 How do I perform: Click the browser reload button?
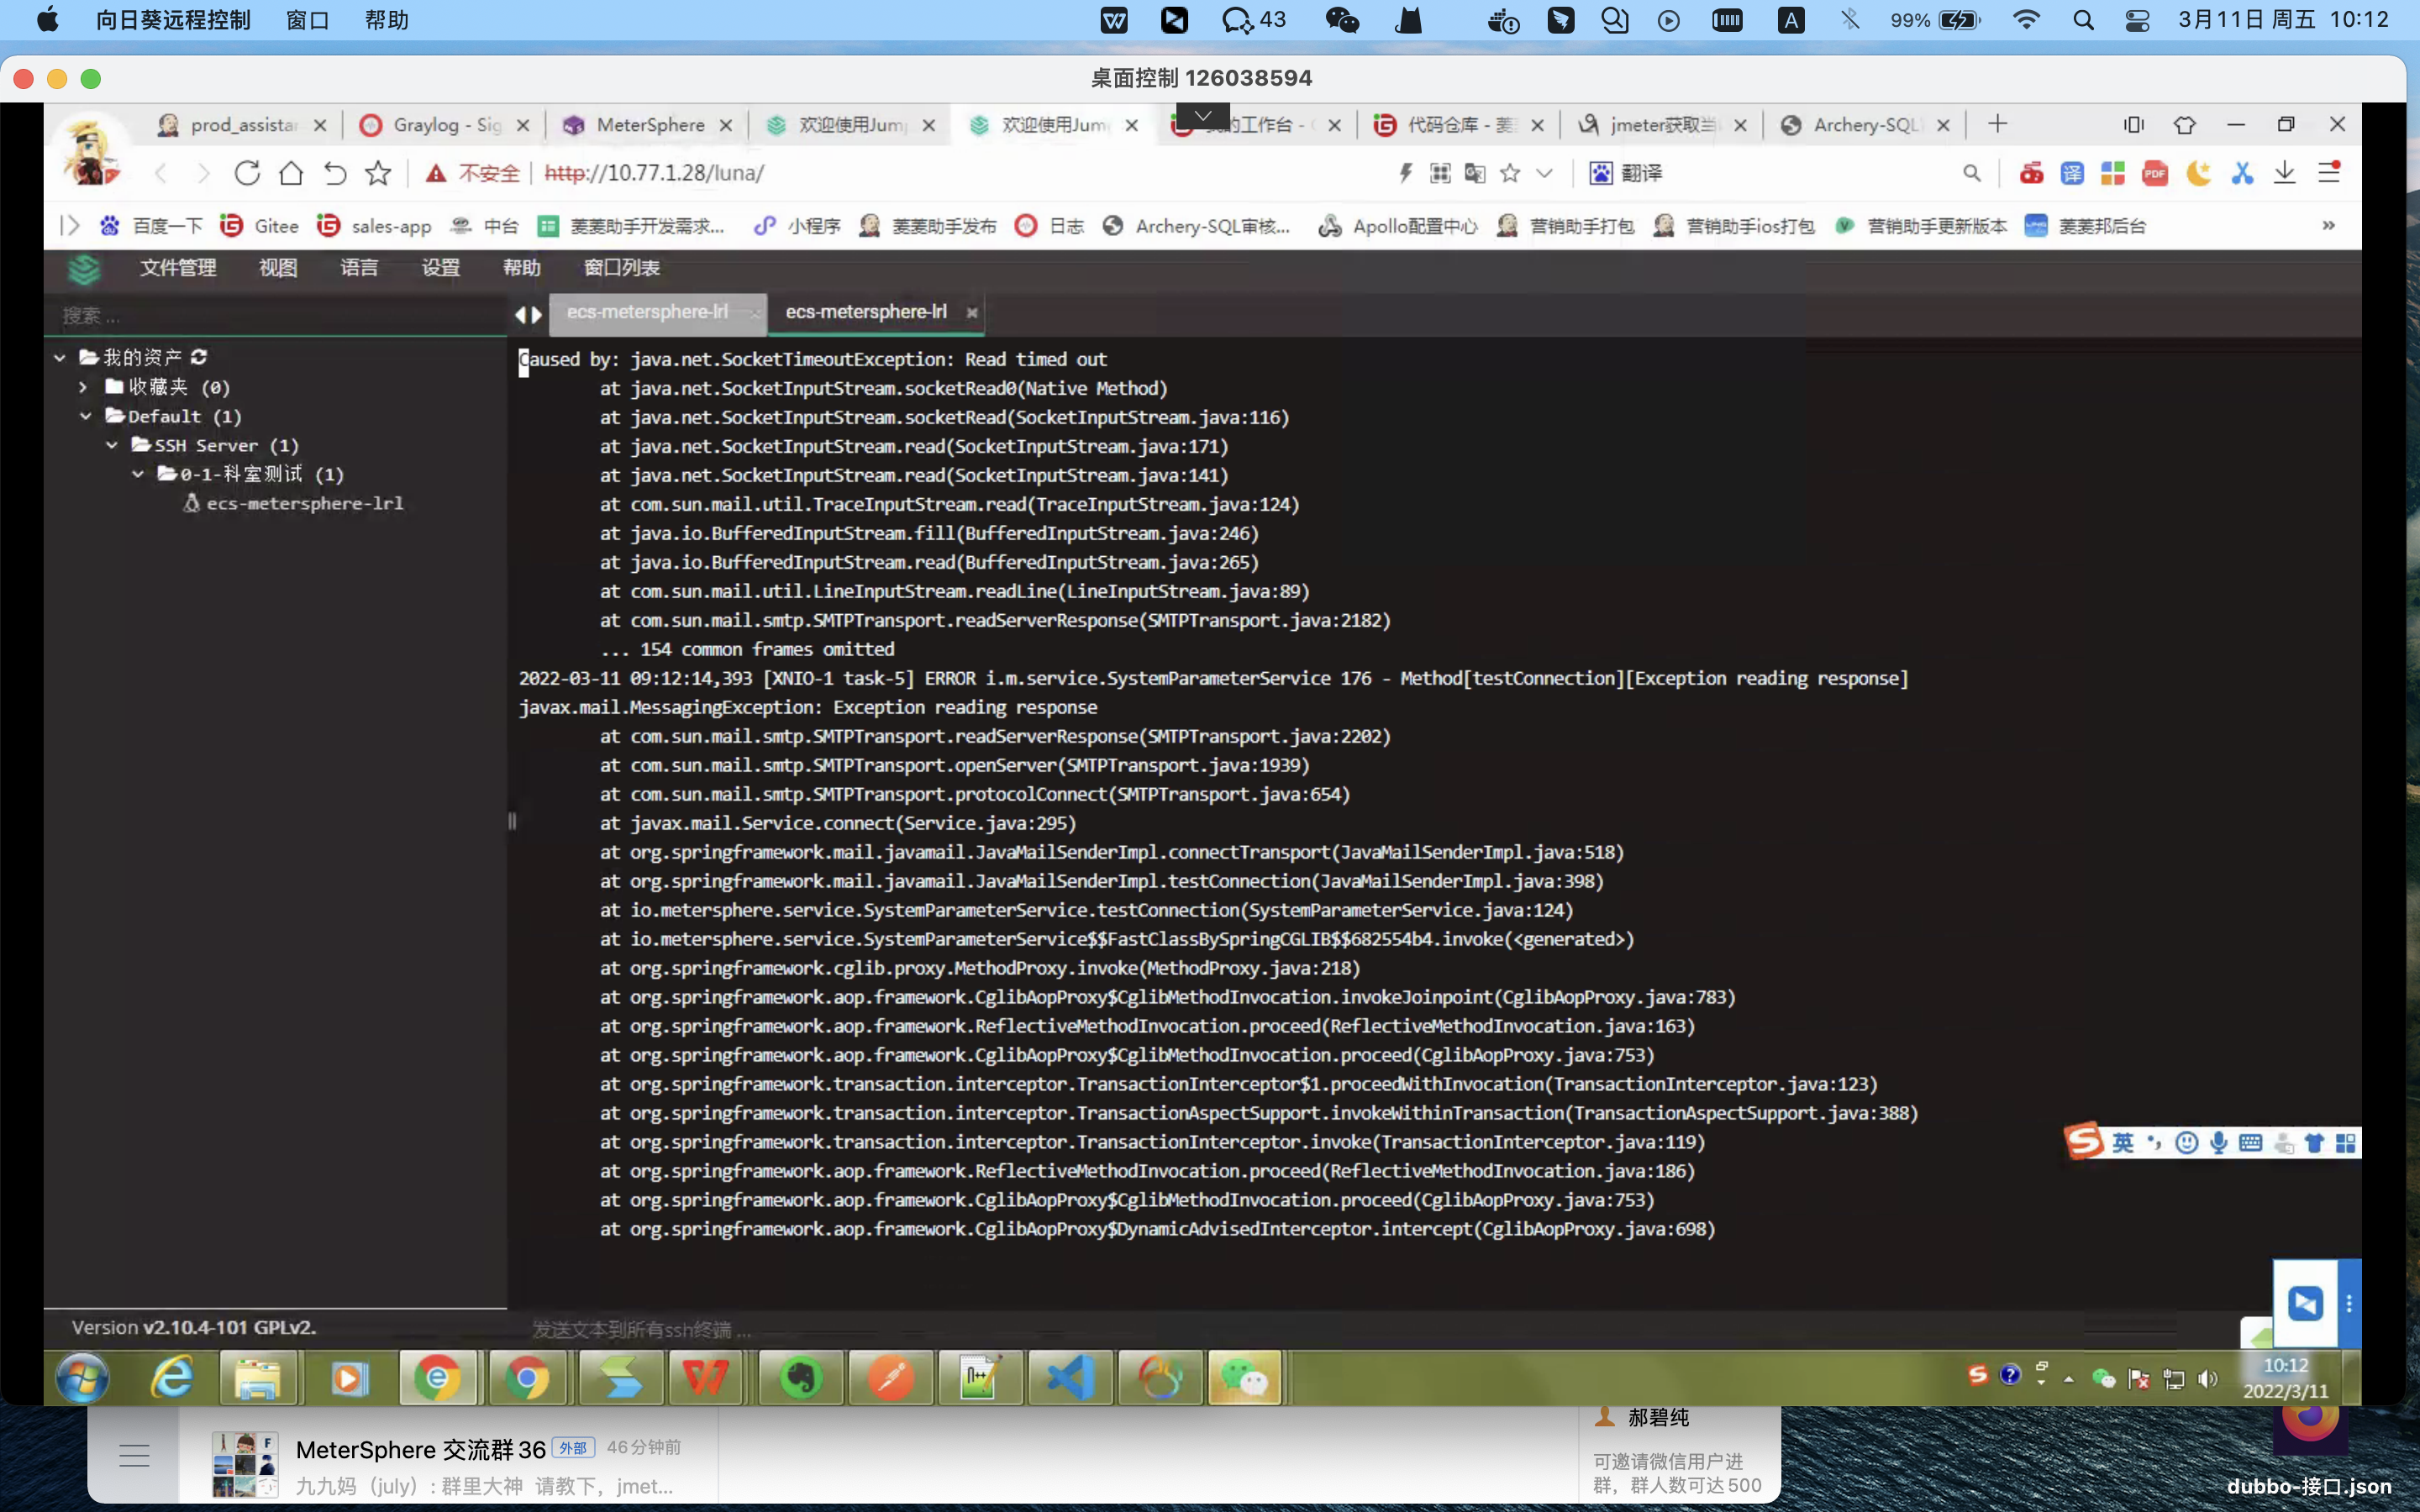(x=247, y=173)
